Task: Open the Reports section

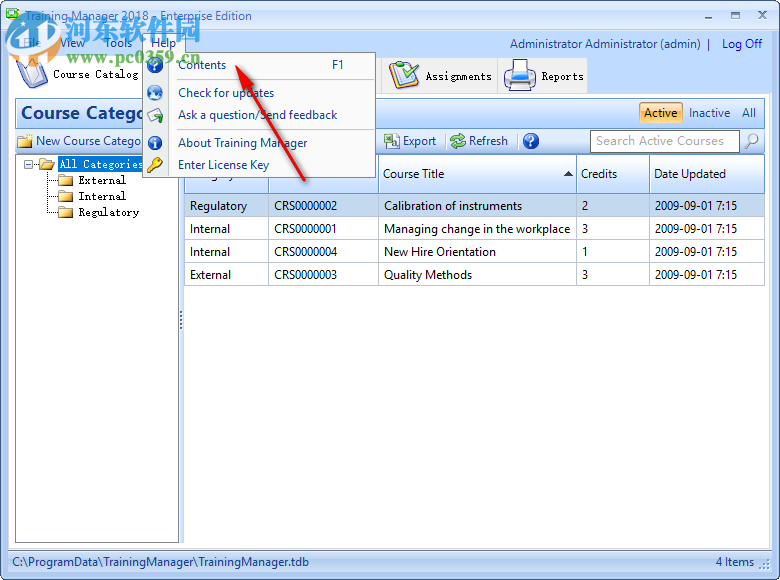Action: [543, 76]
